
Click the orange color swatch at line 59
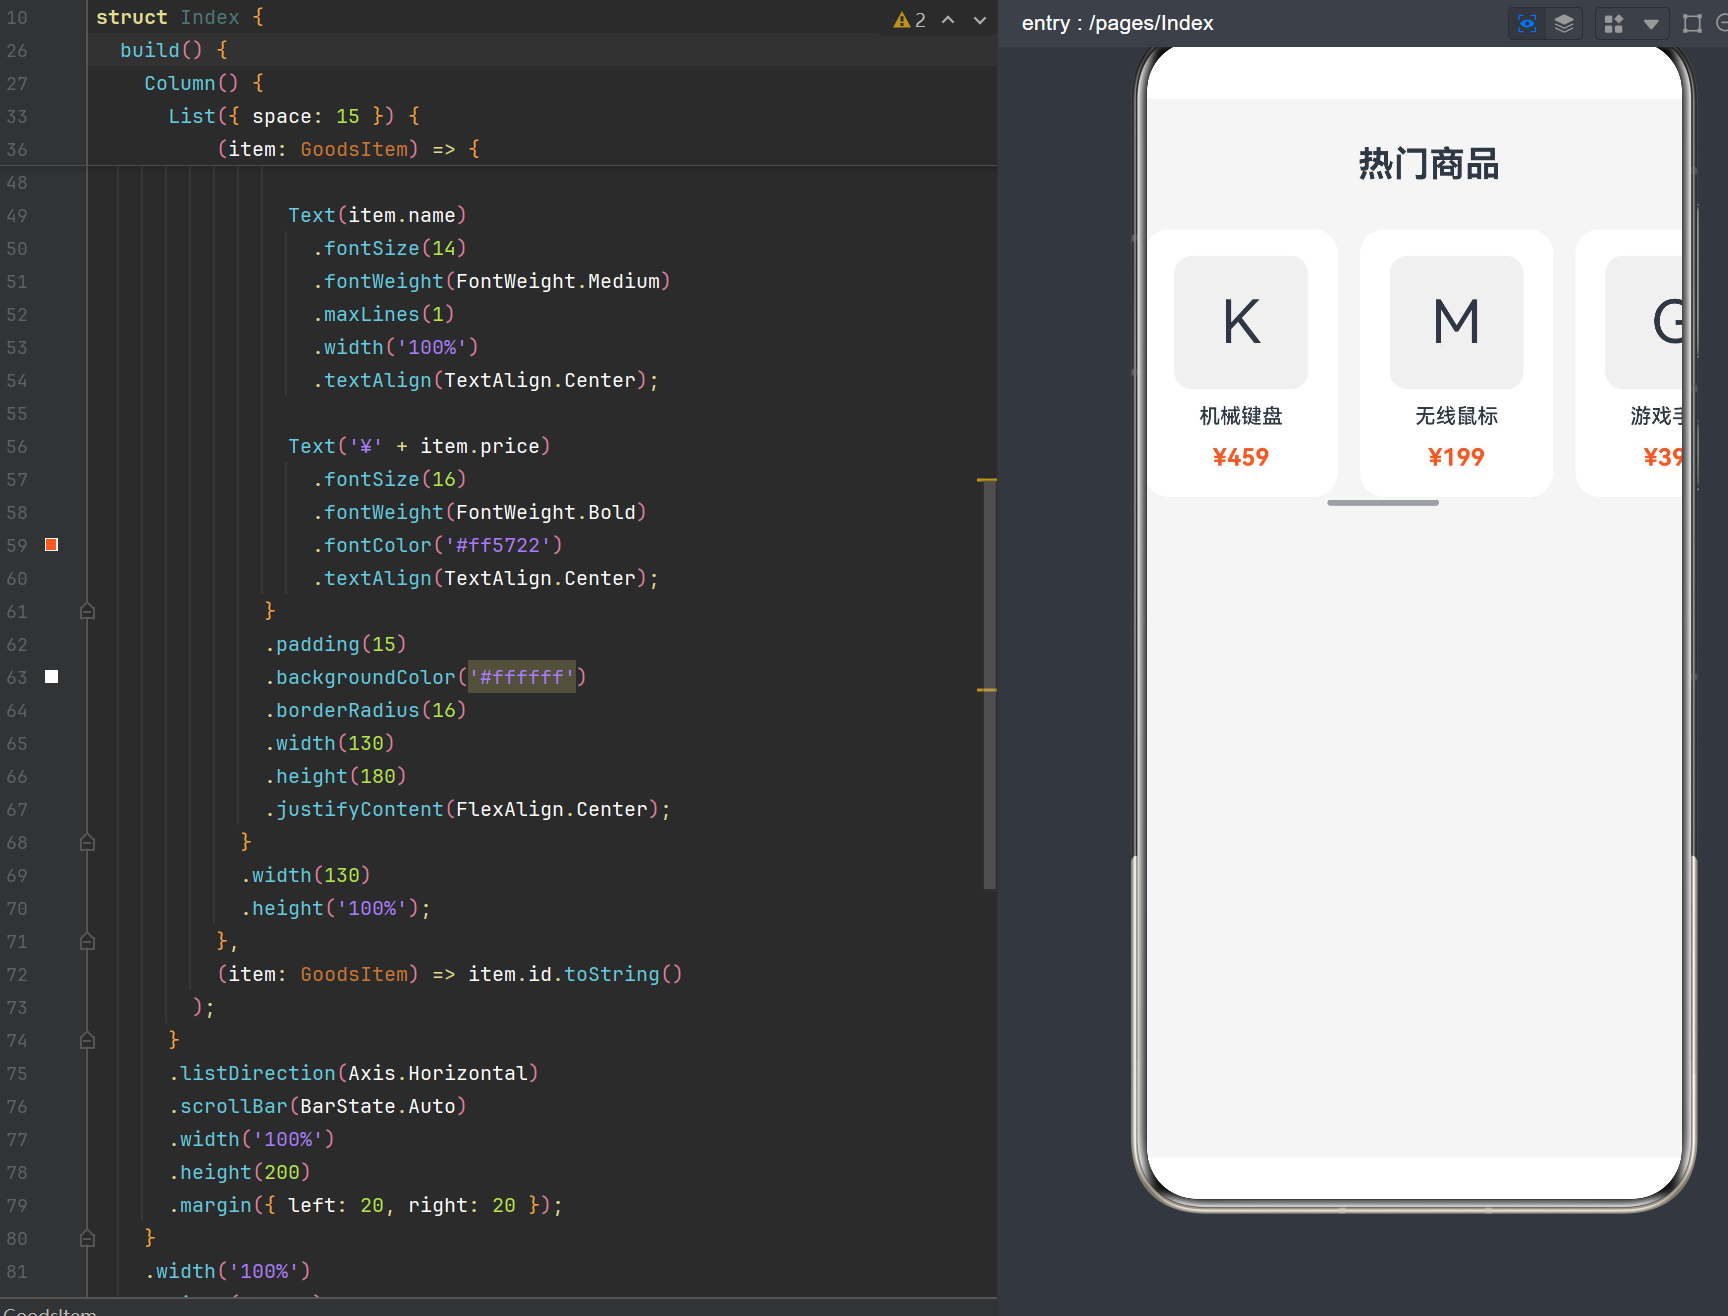(52, 545)
